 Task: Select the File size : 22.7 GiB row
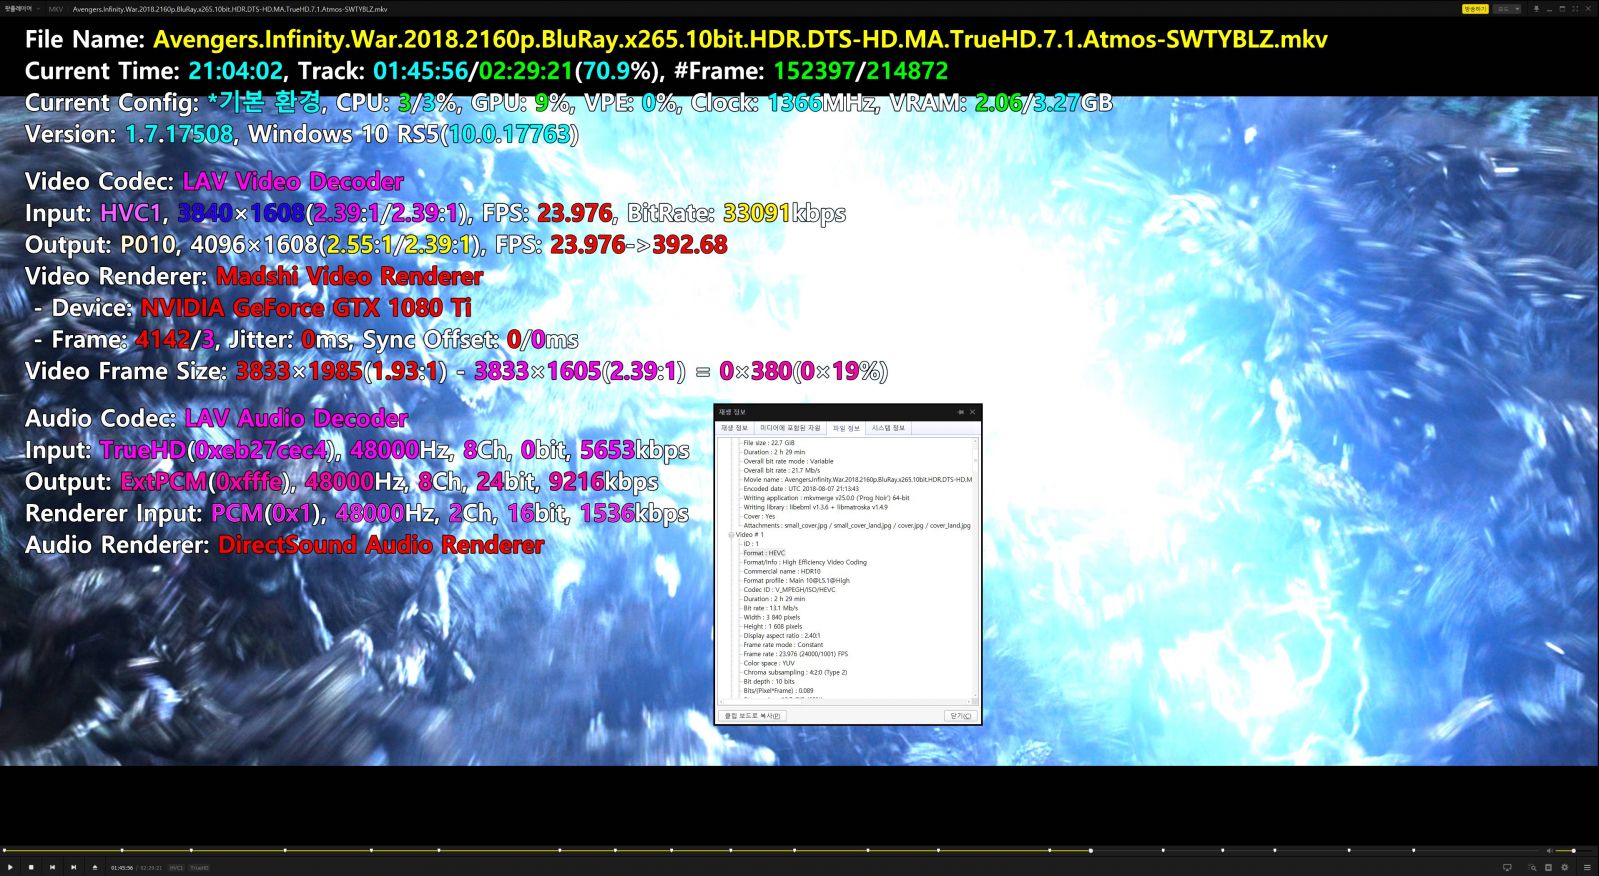769,443
